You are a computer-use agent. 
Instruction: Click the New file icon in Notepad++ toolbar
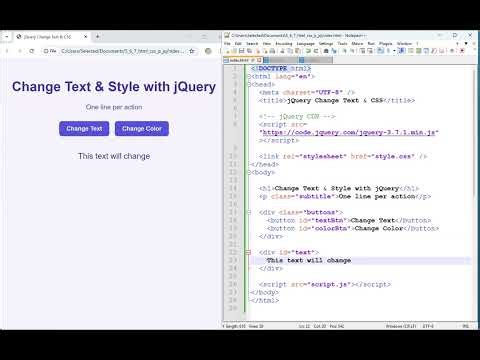click(227, 51)
